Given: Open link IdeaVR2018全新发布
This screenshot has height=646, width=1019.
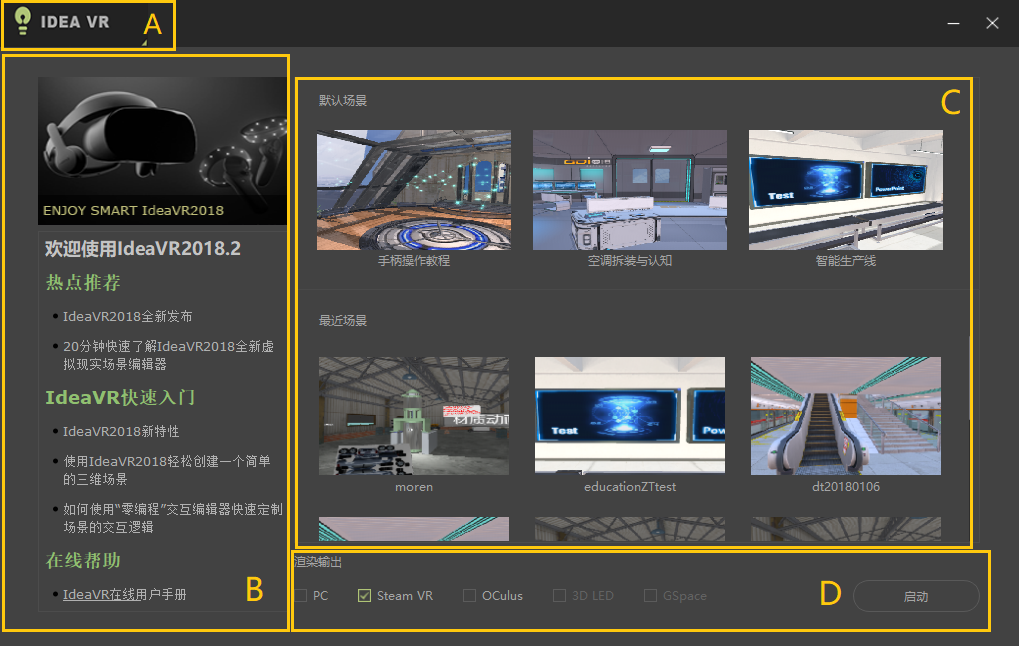Looking at the screenshot, I should pos(127,317).
